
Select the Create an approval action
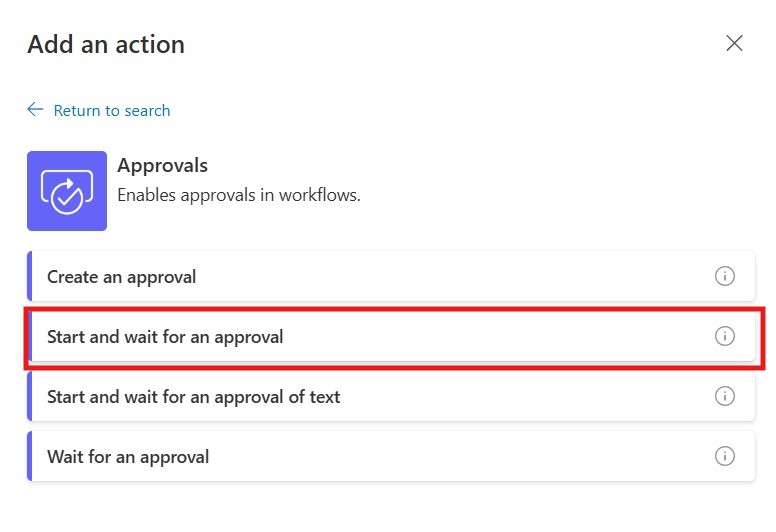point(121,277)
